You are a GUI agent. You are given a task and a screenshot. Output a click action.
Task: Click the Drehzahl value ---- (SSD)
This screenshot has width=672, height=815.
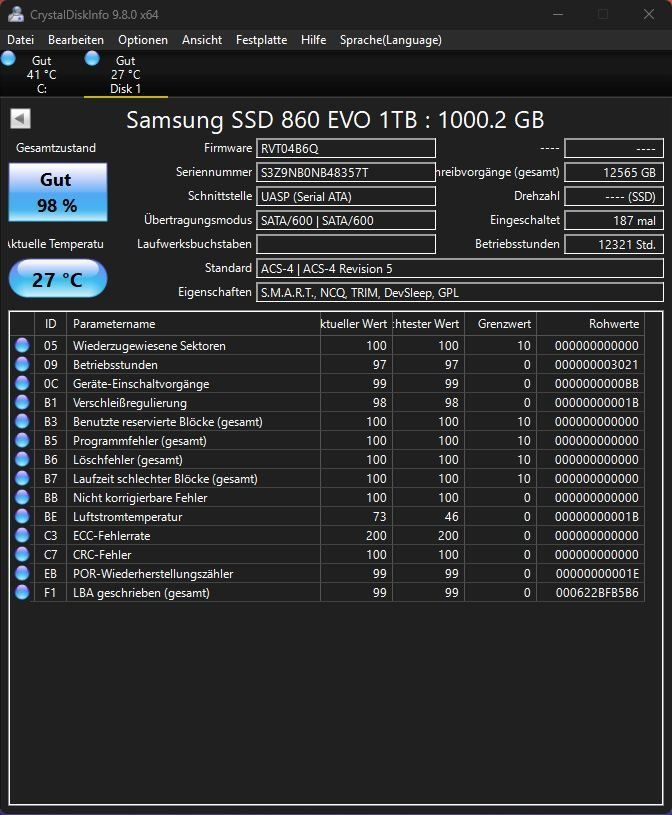(x=614, y=196)
